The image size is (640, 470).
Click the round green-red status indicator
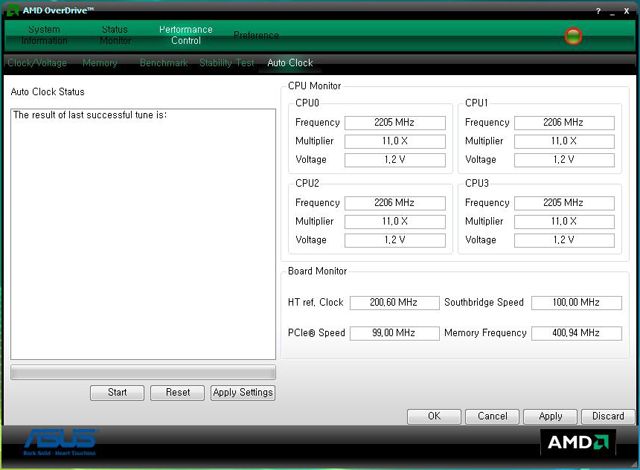tap(573, 36)
